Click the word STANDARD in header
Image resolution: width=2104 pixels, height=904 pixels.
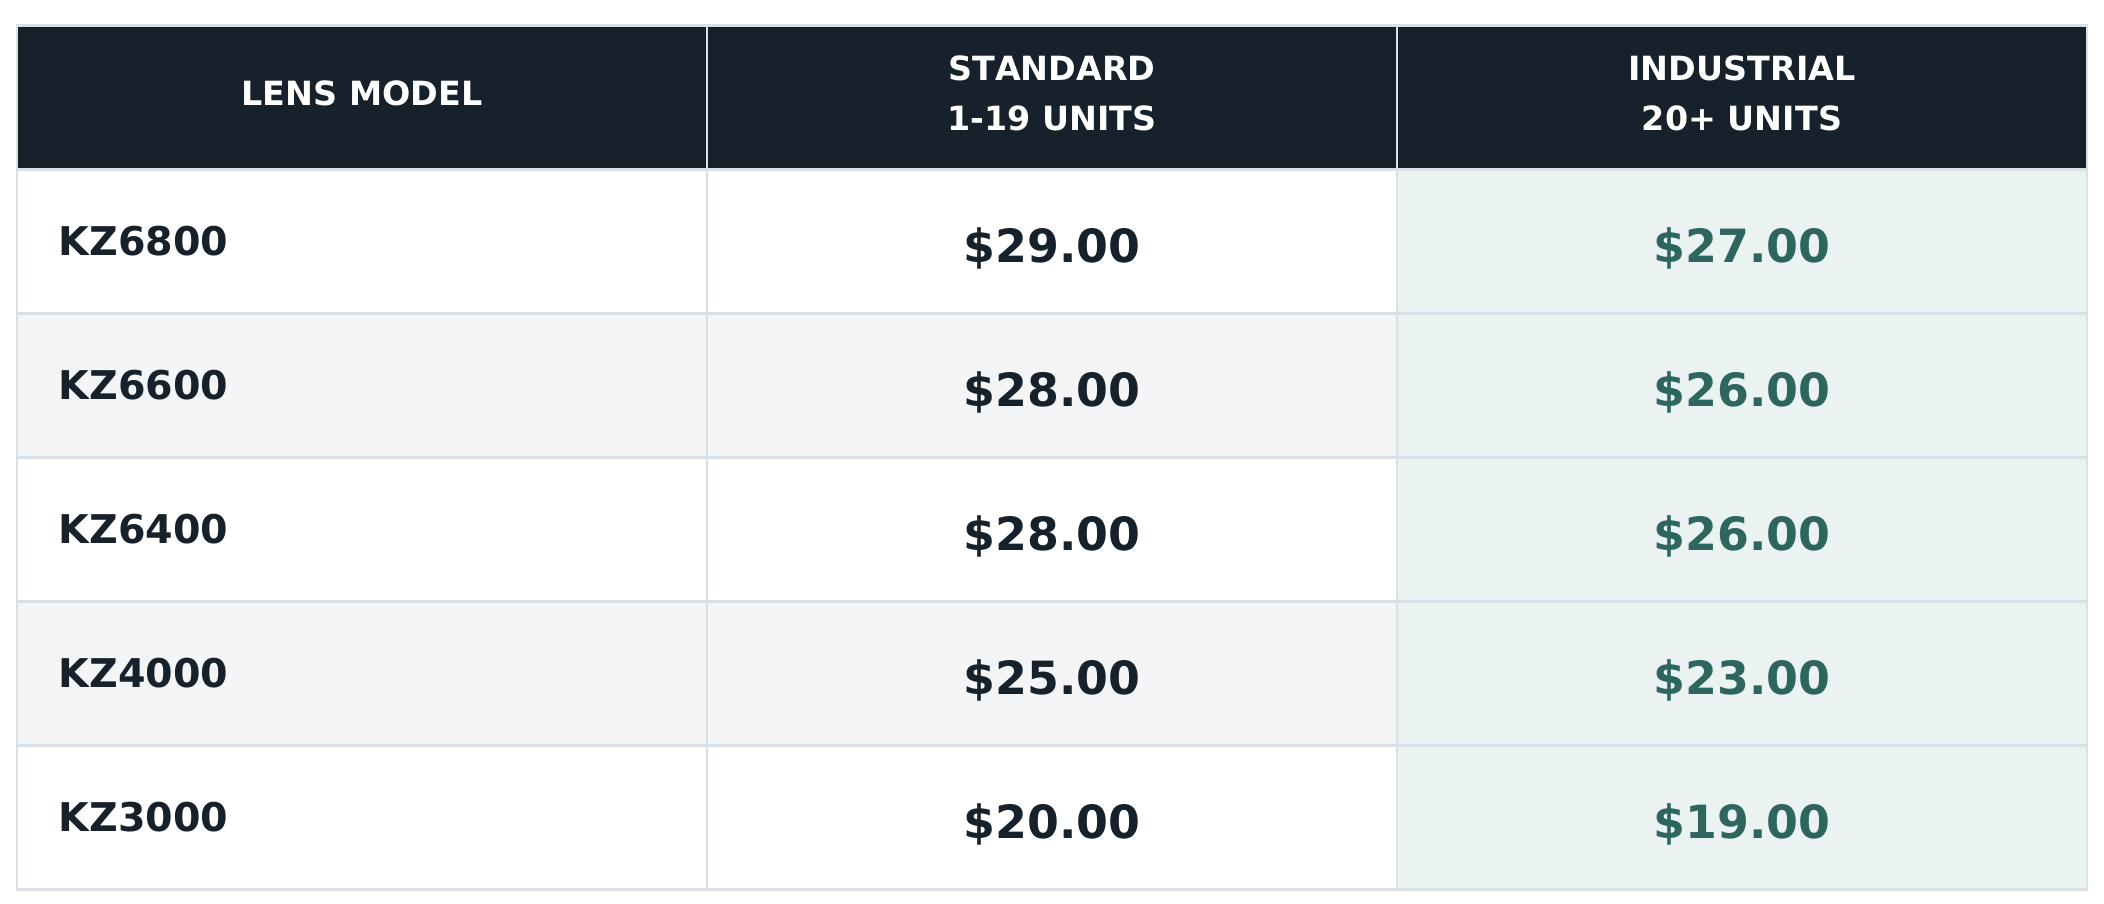tap(1052, 69)
